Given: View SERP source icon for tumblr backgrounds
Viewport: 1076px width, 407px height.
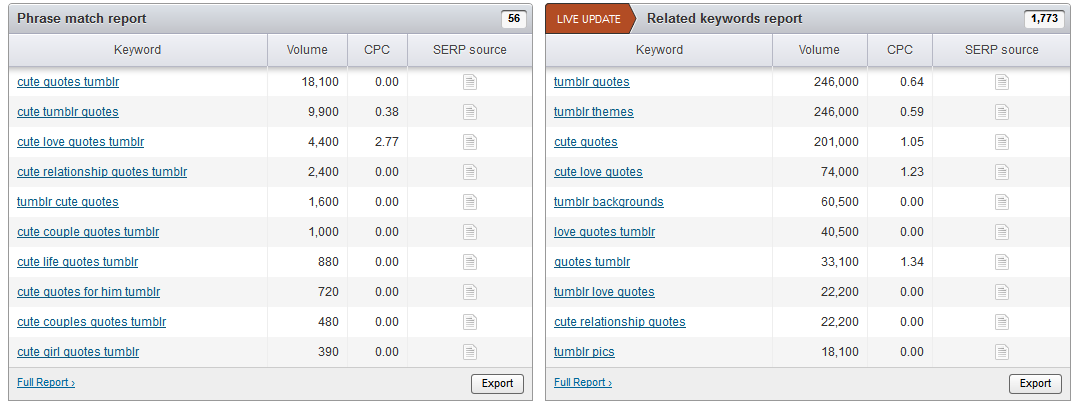Looking at the screenshot, I should [x=1002, y=202].
